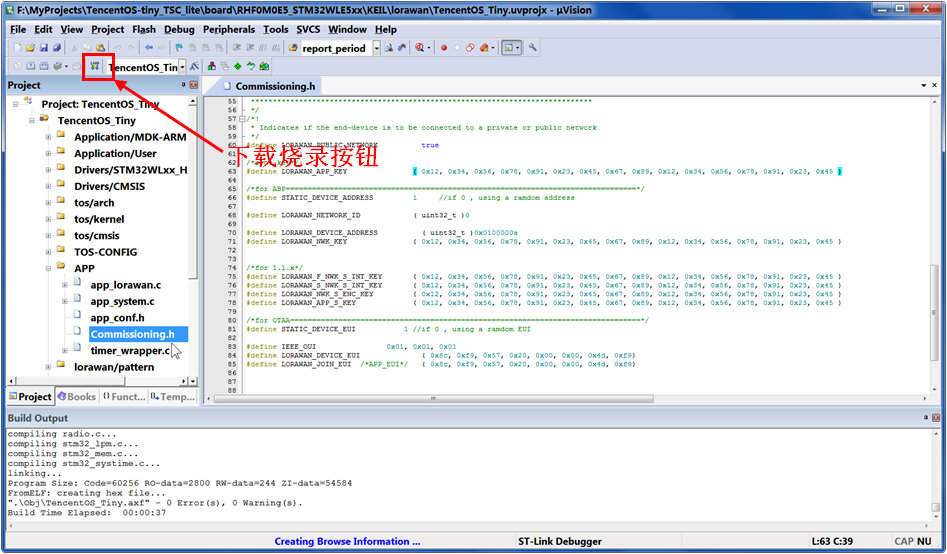The image size is (947, 554).
Task: Expand the tos/kernel folder
Action: point(48,219)
